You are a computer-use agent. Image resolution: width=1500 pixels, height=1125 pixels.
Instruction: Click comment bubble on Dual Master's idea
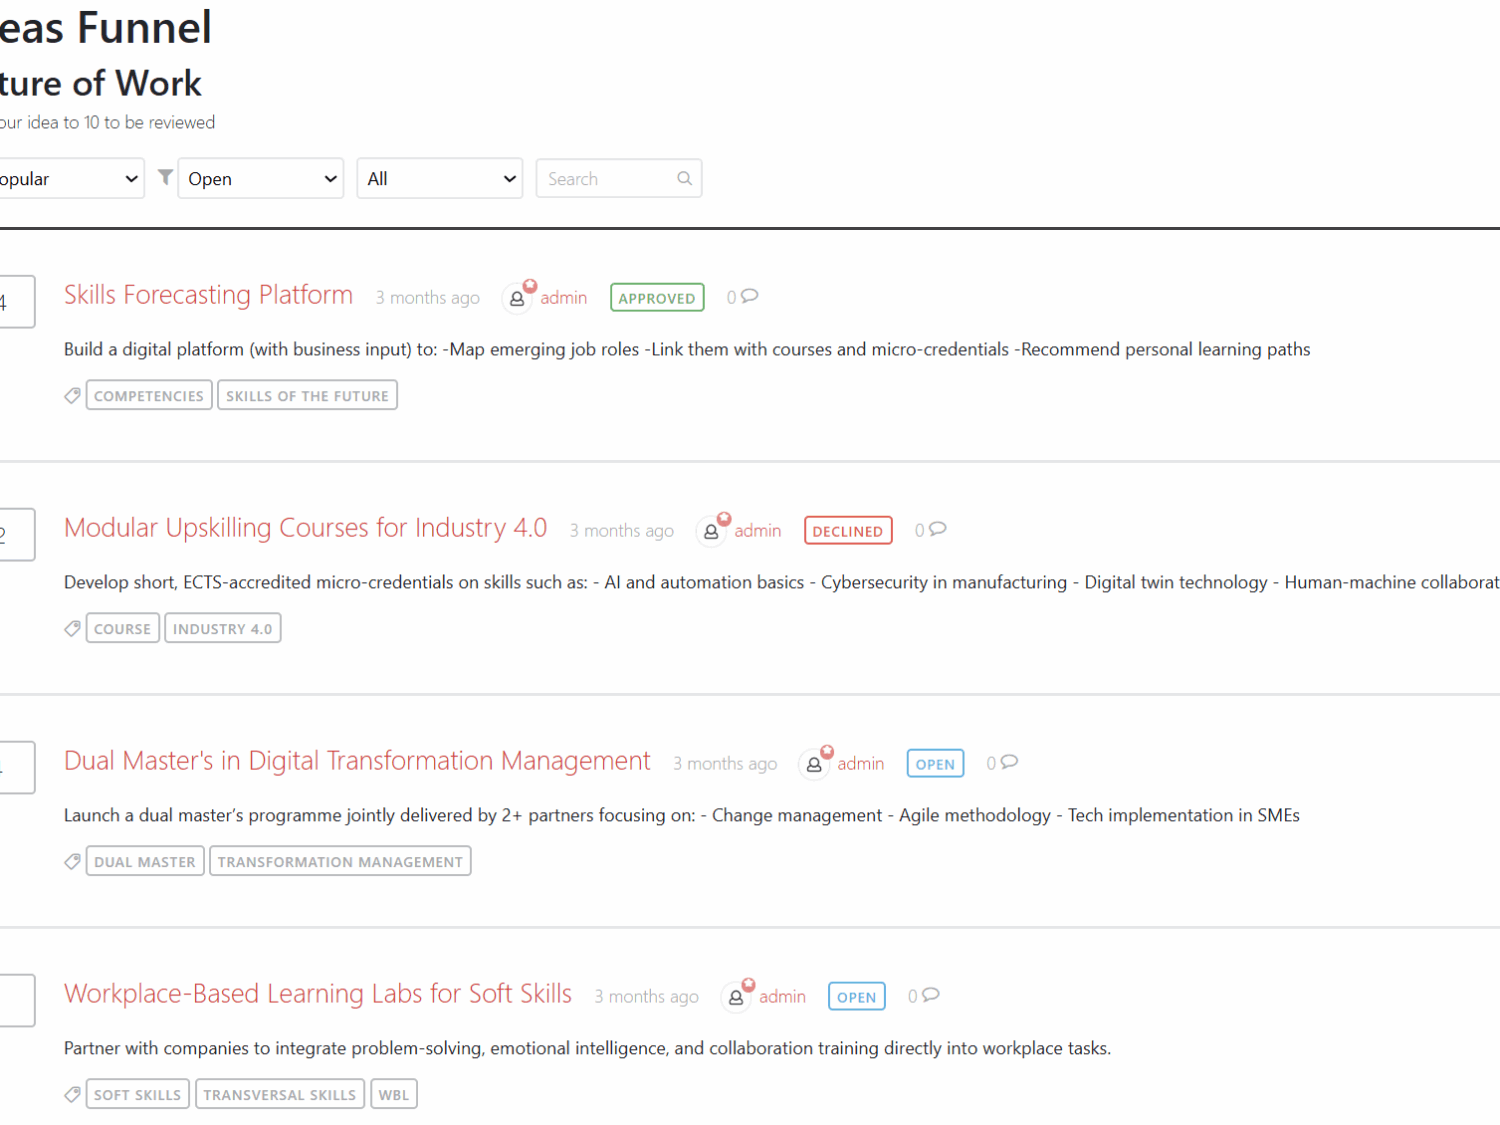click(1009, 762)
